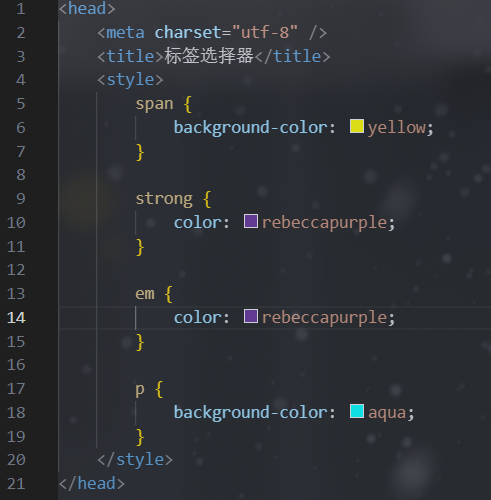The height and width of the screenshot is (500, 491).
Task: Select line number 4 in the gutter
Action: [21, 80]
